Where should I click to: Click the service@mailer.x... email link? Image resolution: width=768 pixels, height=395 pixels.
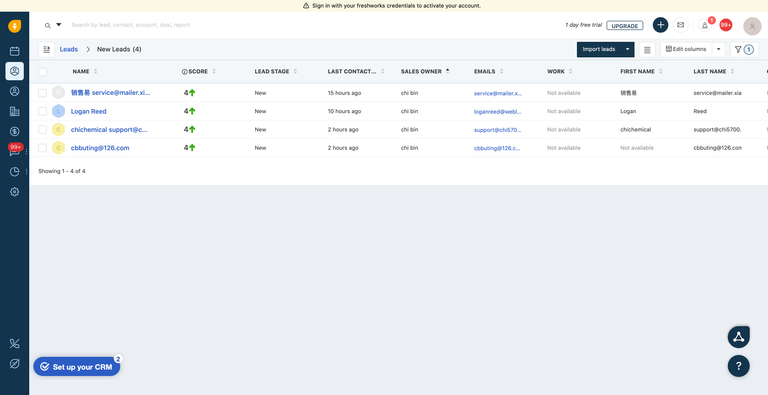click(498, 93)
